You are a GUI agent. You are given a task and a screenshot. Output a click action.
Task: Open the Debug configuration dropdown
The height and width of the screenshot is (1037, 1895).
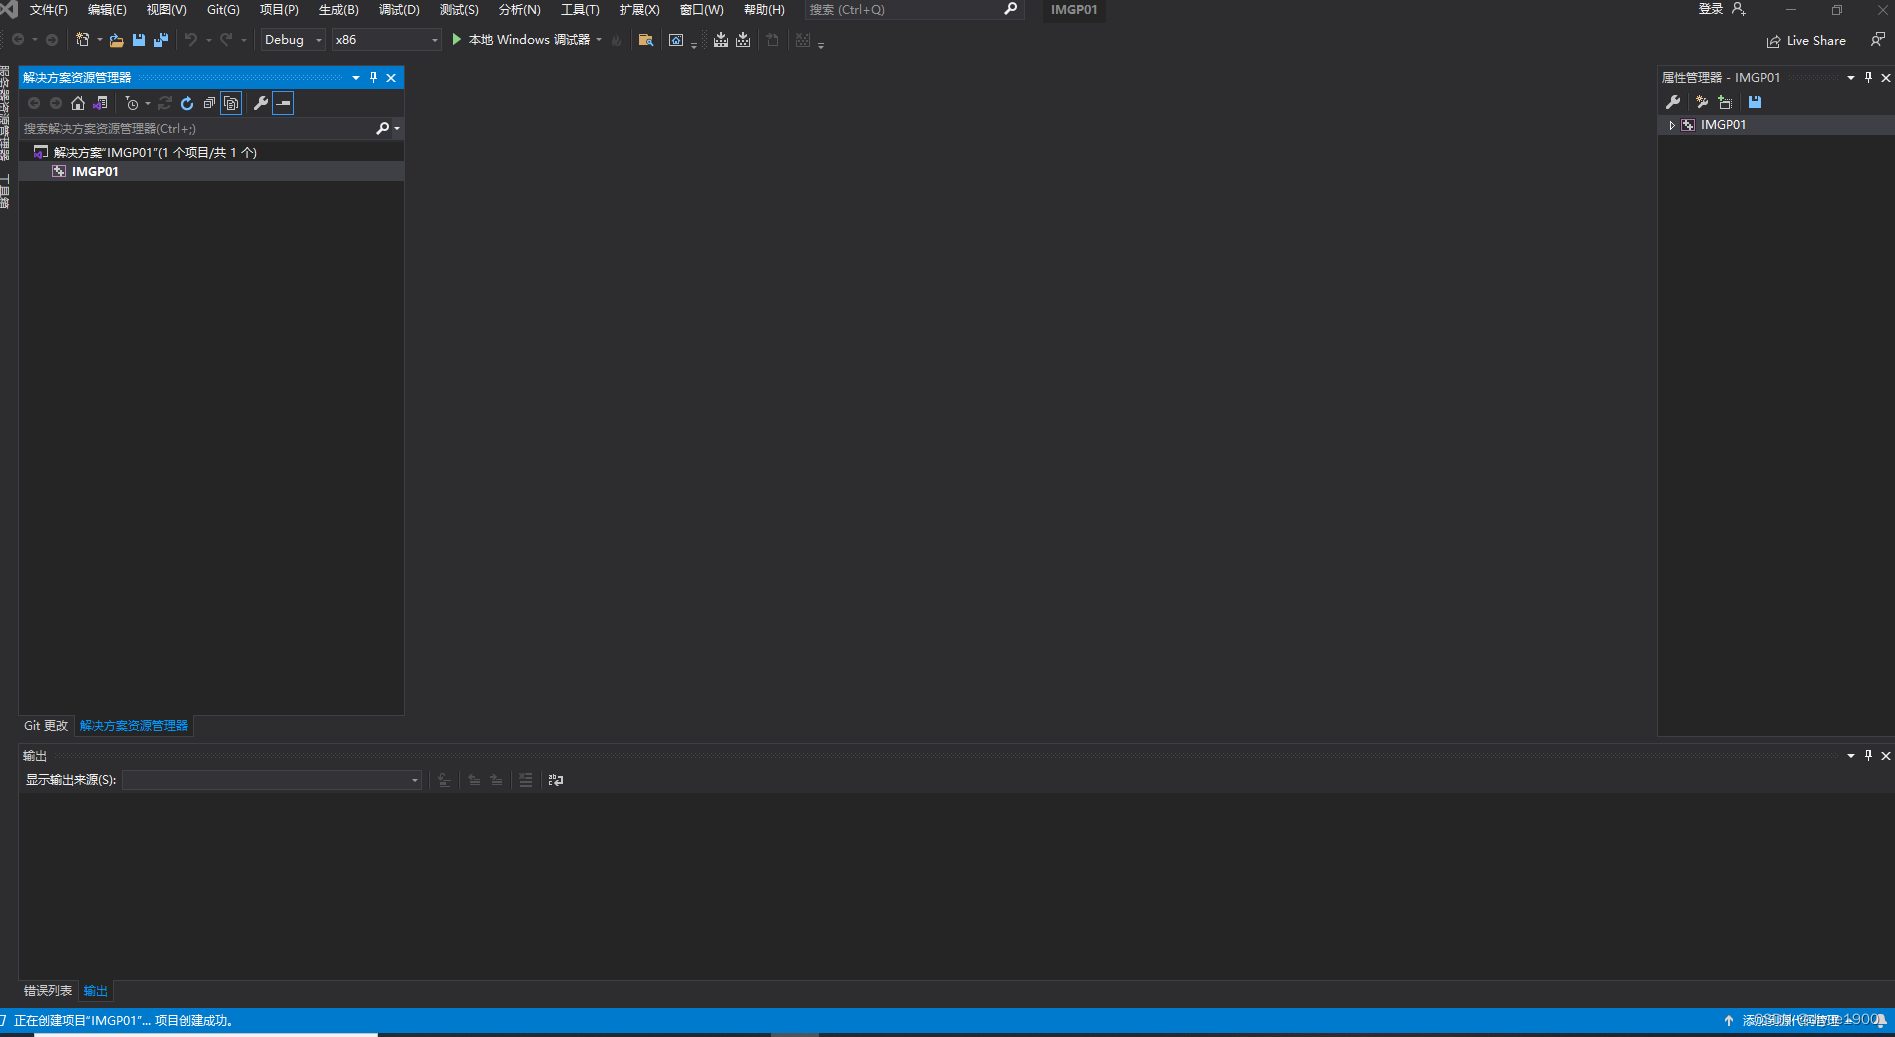(x=293, y=40)
